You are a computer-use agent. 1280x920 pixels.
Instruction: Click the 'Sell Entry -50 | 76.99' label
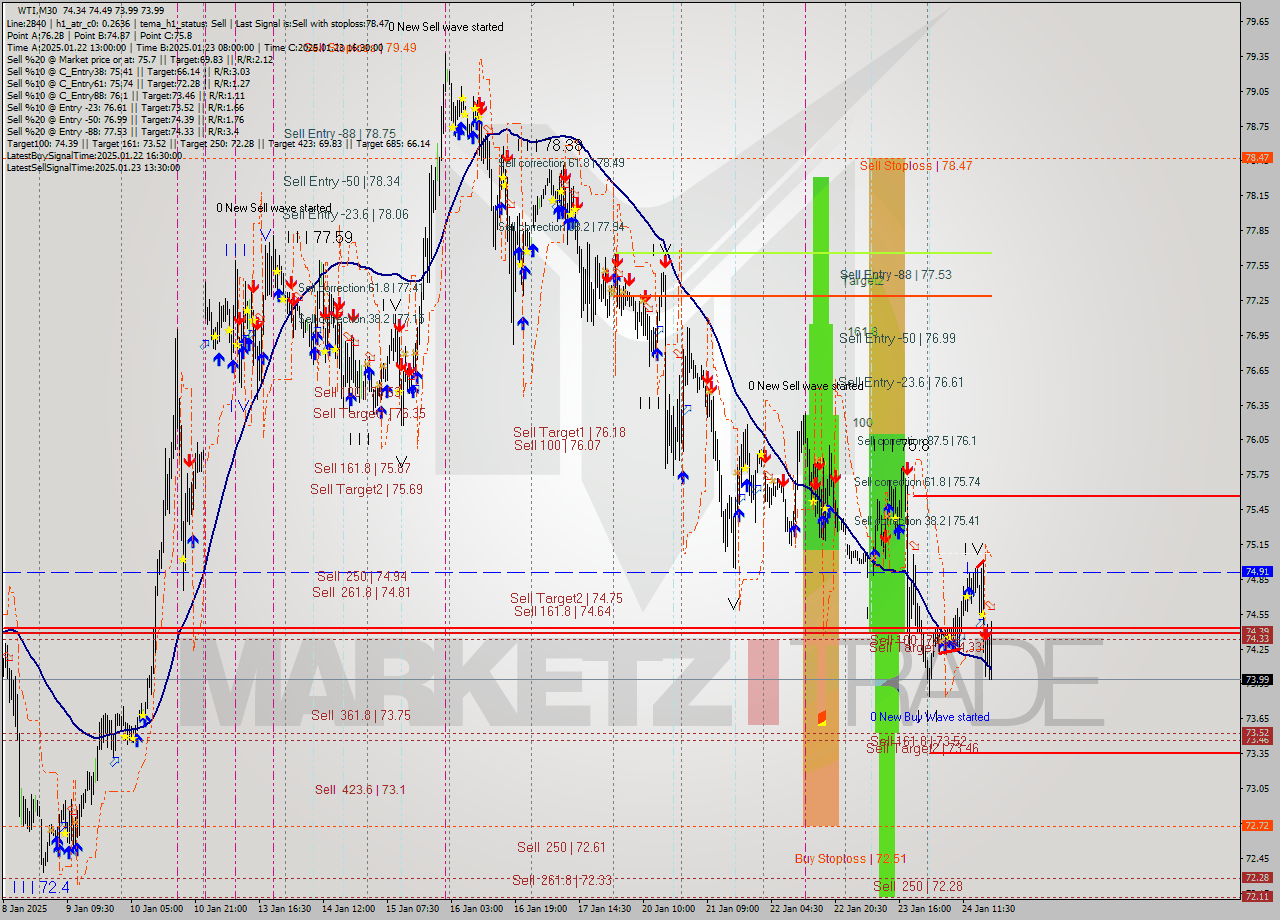click(897, 339)
